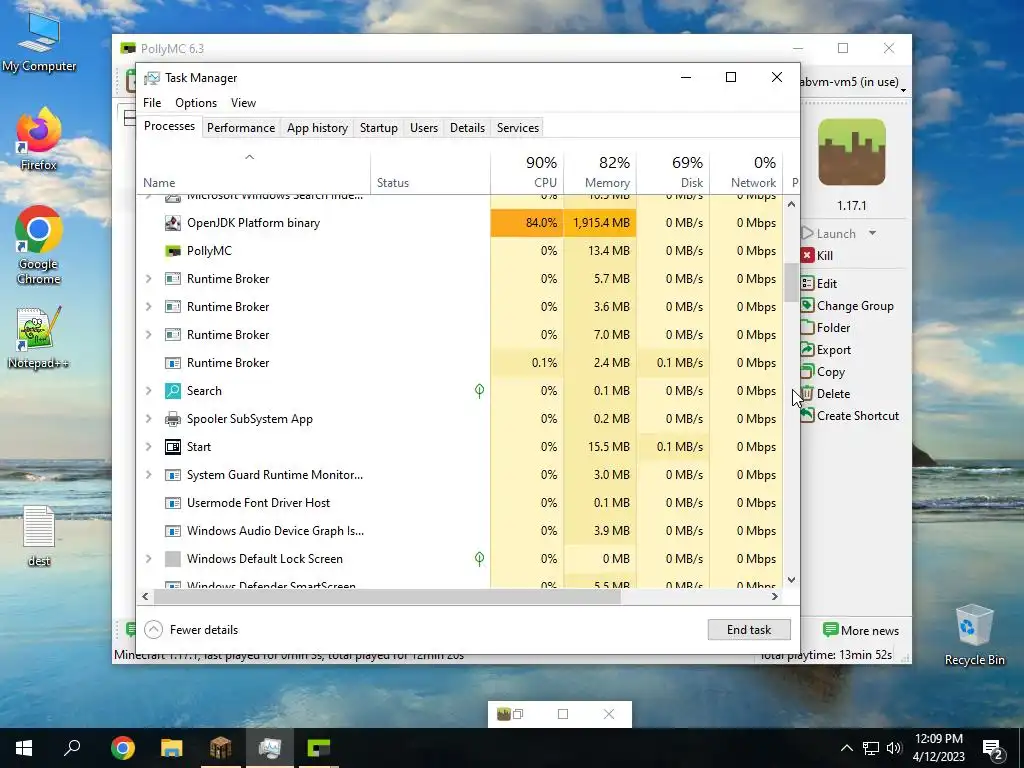This screenshot has height=768, width=1024.
Task: Click the Usermode Font Driver Host icon
Action: (172, 504)
